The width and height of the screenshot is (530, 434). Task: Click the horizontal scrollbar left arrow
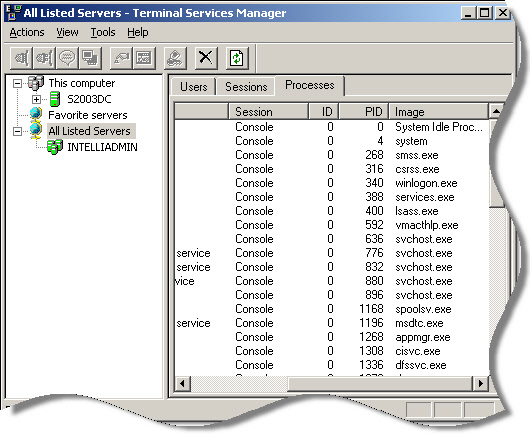(183, 383)
